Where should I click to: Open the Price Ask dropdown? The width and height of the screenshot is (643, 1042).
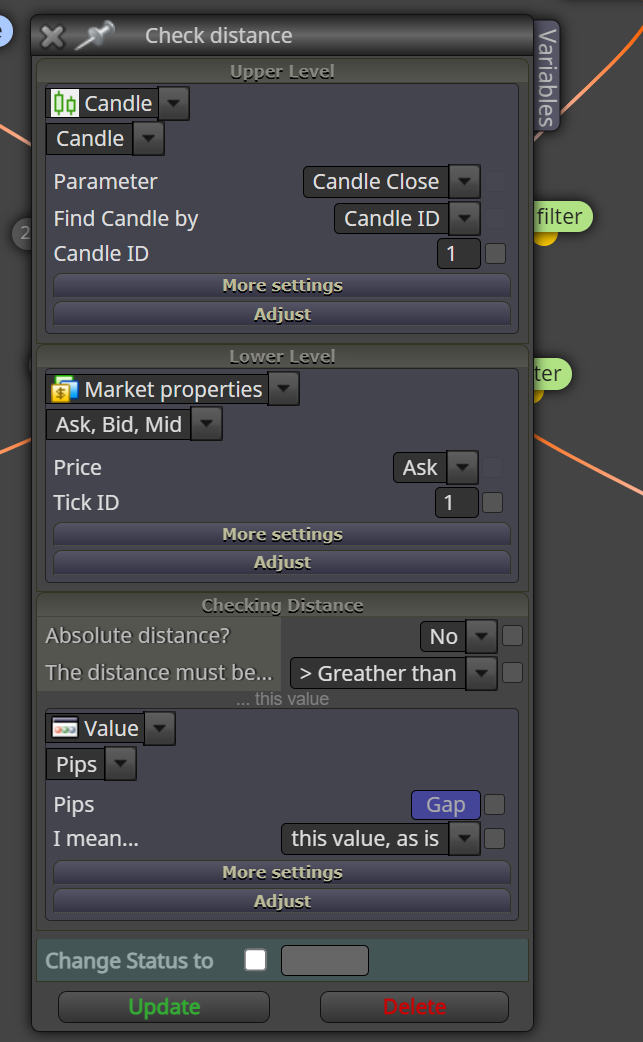(x=462, y=467)
